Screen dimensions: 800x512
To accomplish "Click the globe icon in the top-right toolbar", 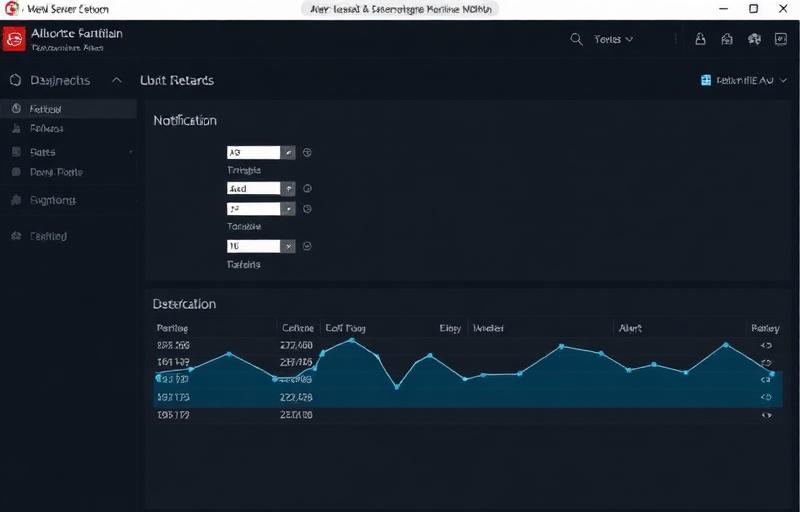I will tap(754, 39).
